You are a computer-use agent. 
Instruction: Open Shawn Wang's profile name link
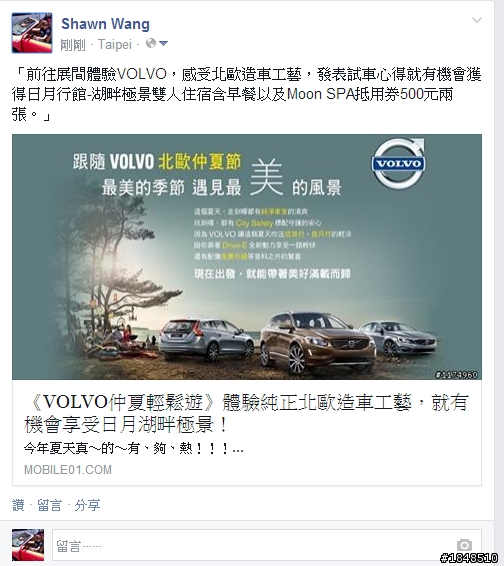pyautogui.click(x=105, y=24)
